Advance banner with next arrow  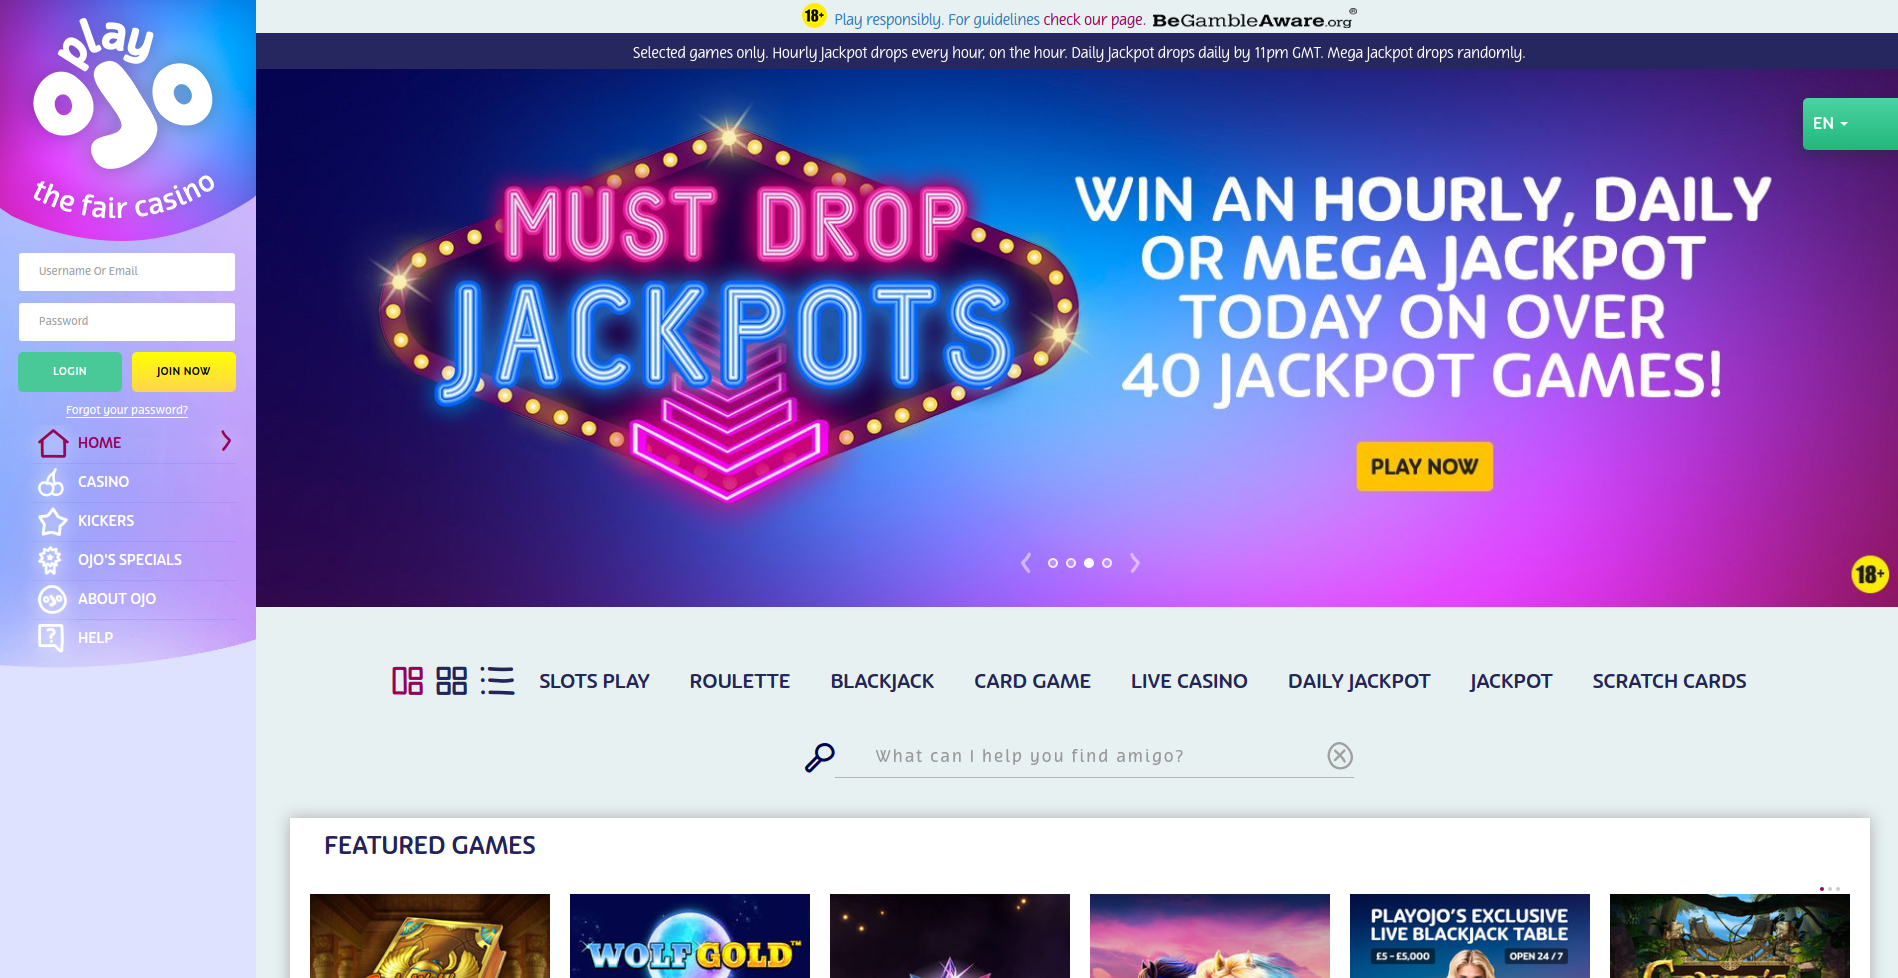1135,563
